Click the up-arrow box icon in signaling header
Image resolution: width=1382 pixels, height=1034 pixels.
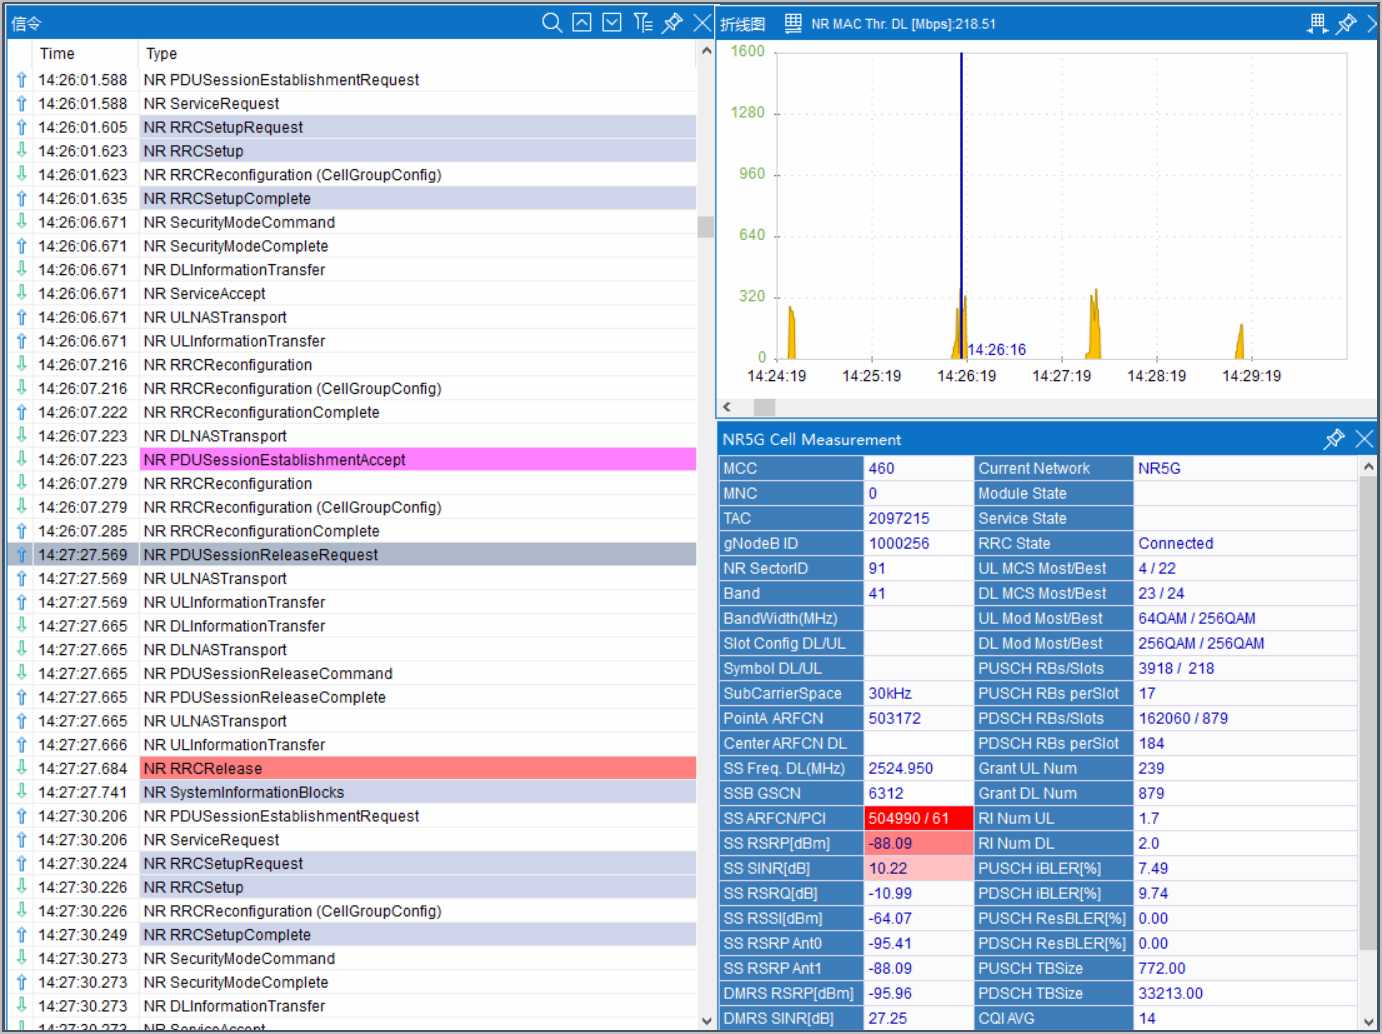(x=582, y=23)
